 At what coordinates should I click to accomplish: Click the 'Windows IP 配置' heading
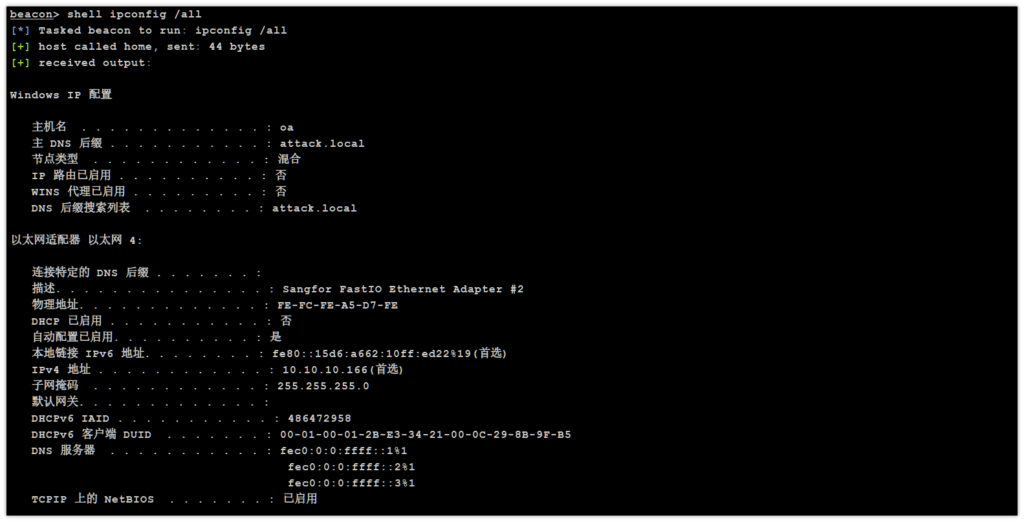[x=61, y=95]
